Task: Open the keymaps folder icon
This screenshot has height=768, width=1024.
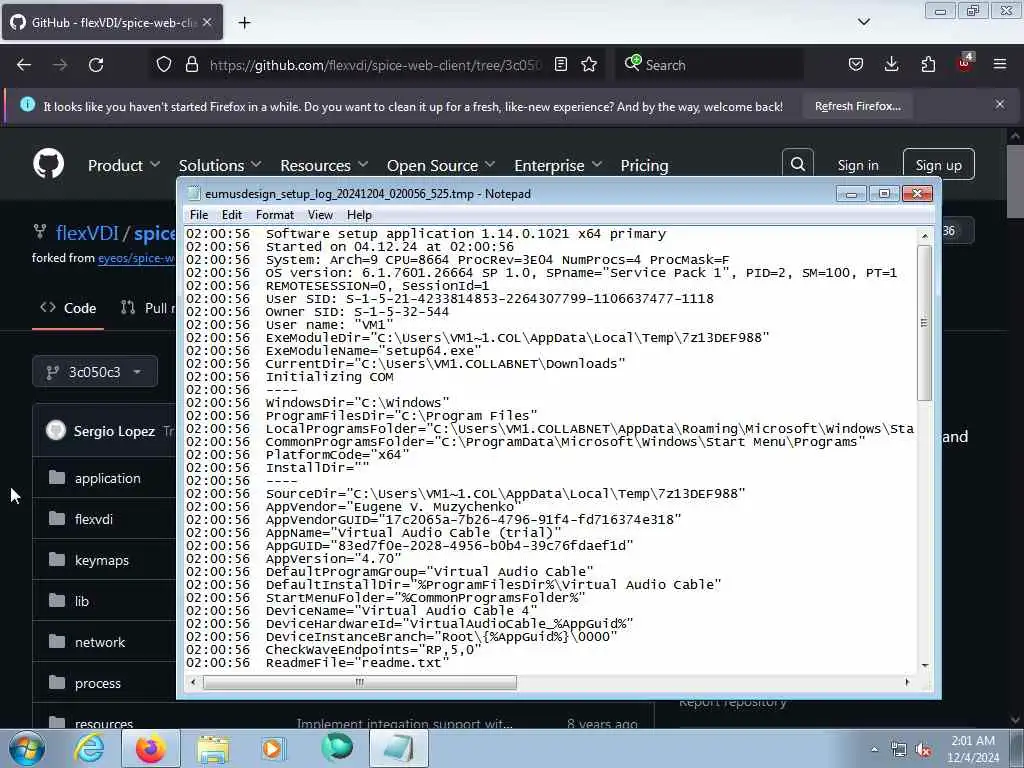Action: click(57, 560)
